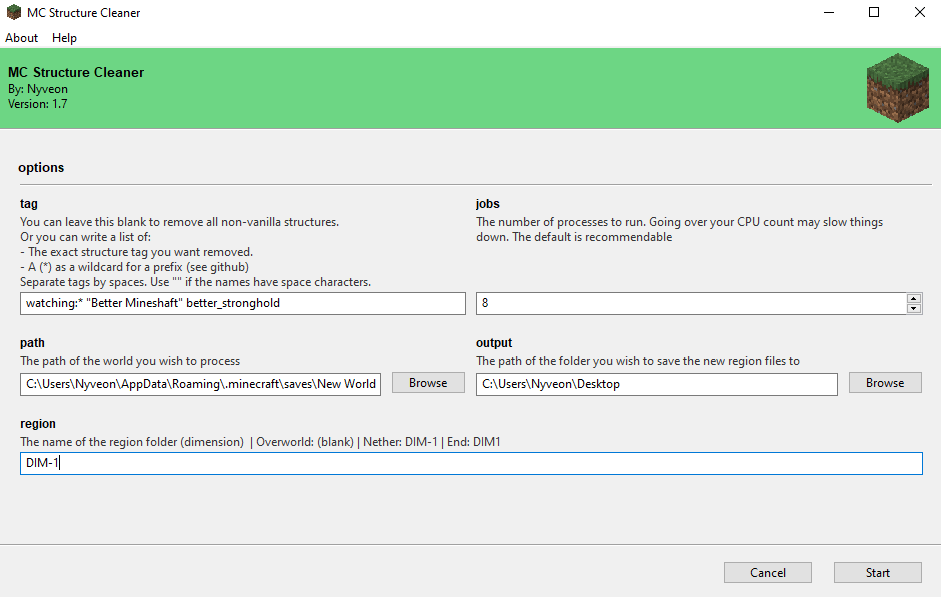Click the Cancel button
Viewport: 941px width, 597px height.
(768, 572)
